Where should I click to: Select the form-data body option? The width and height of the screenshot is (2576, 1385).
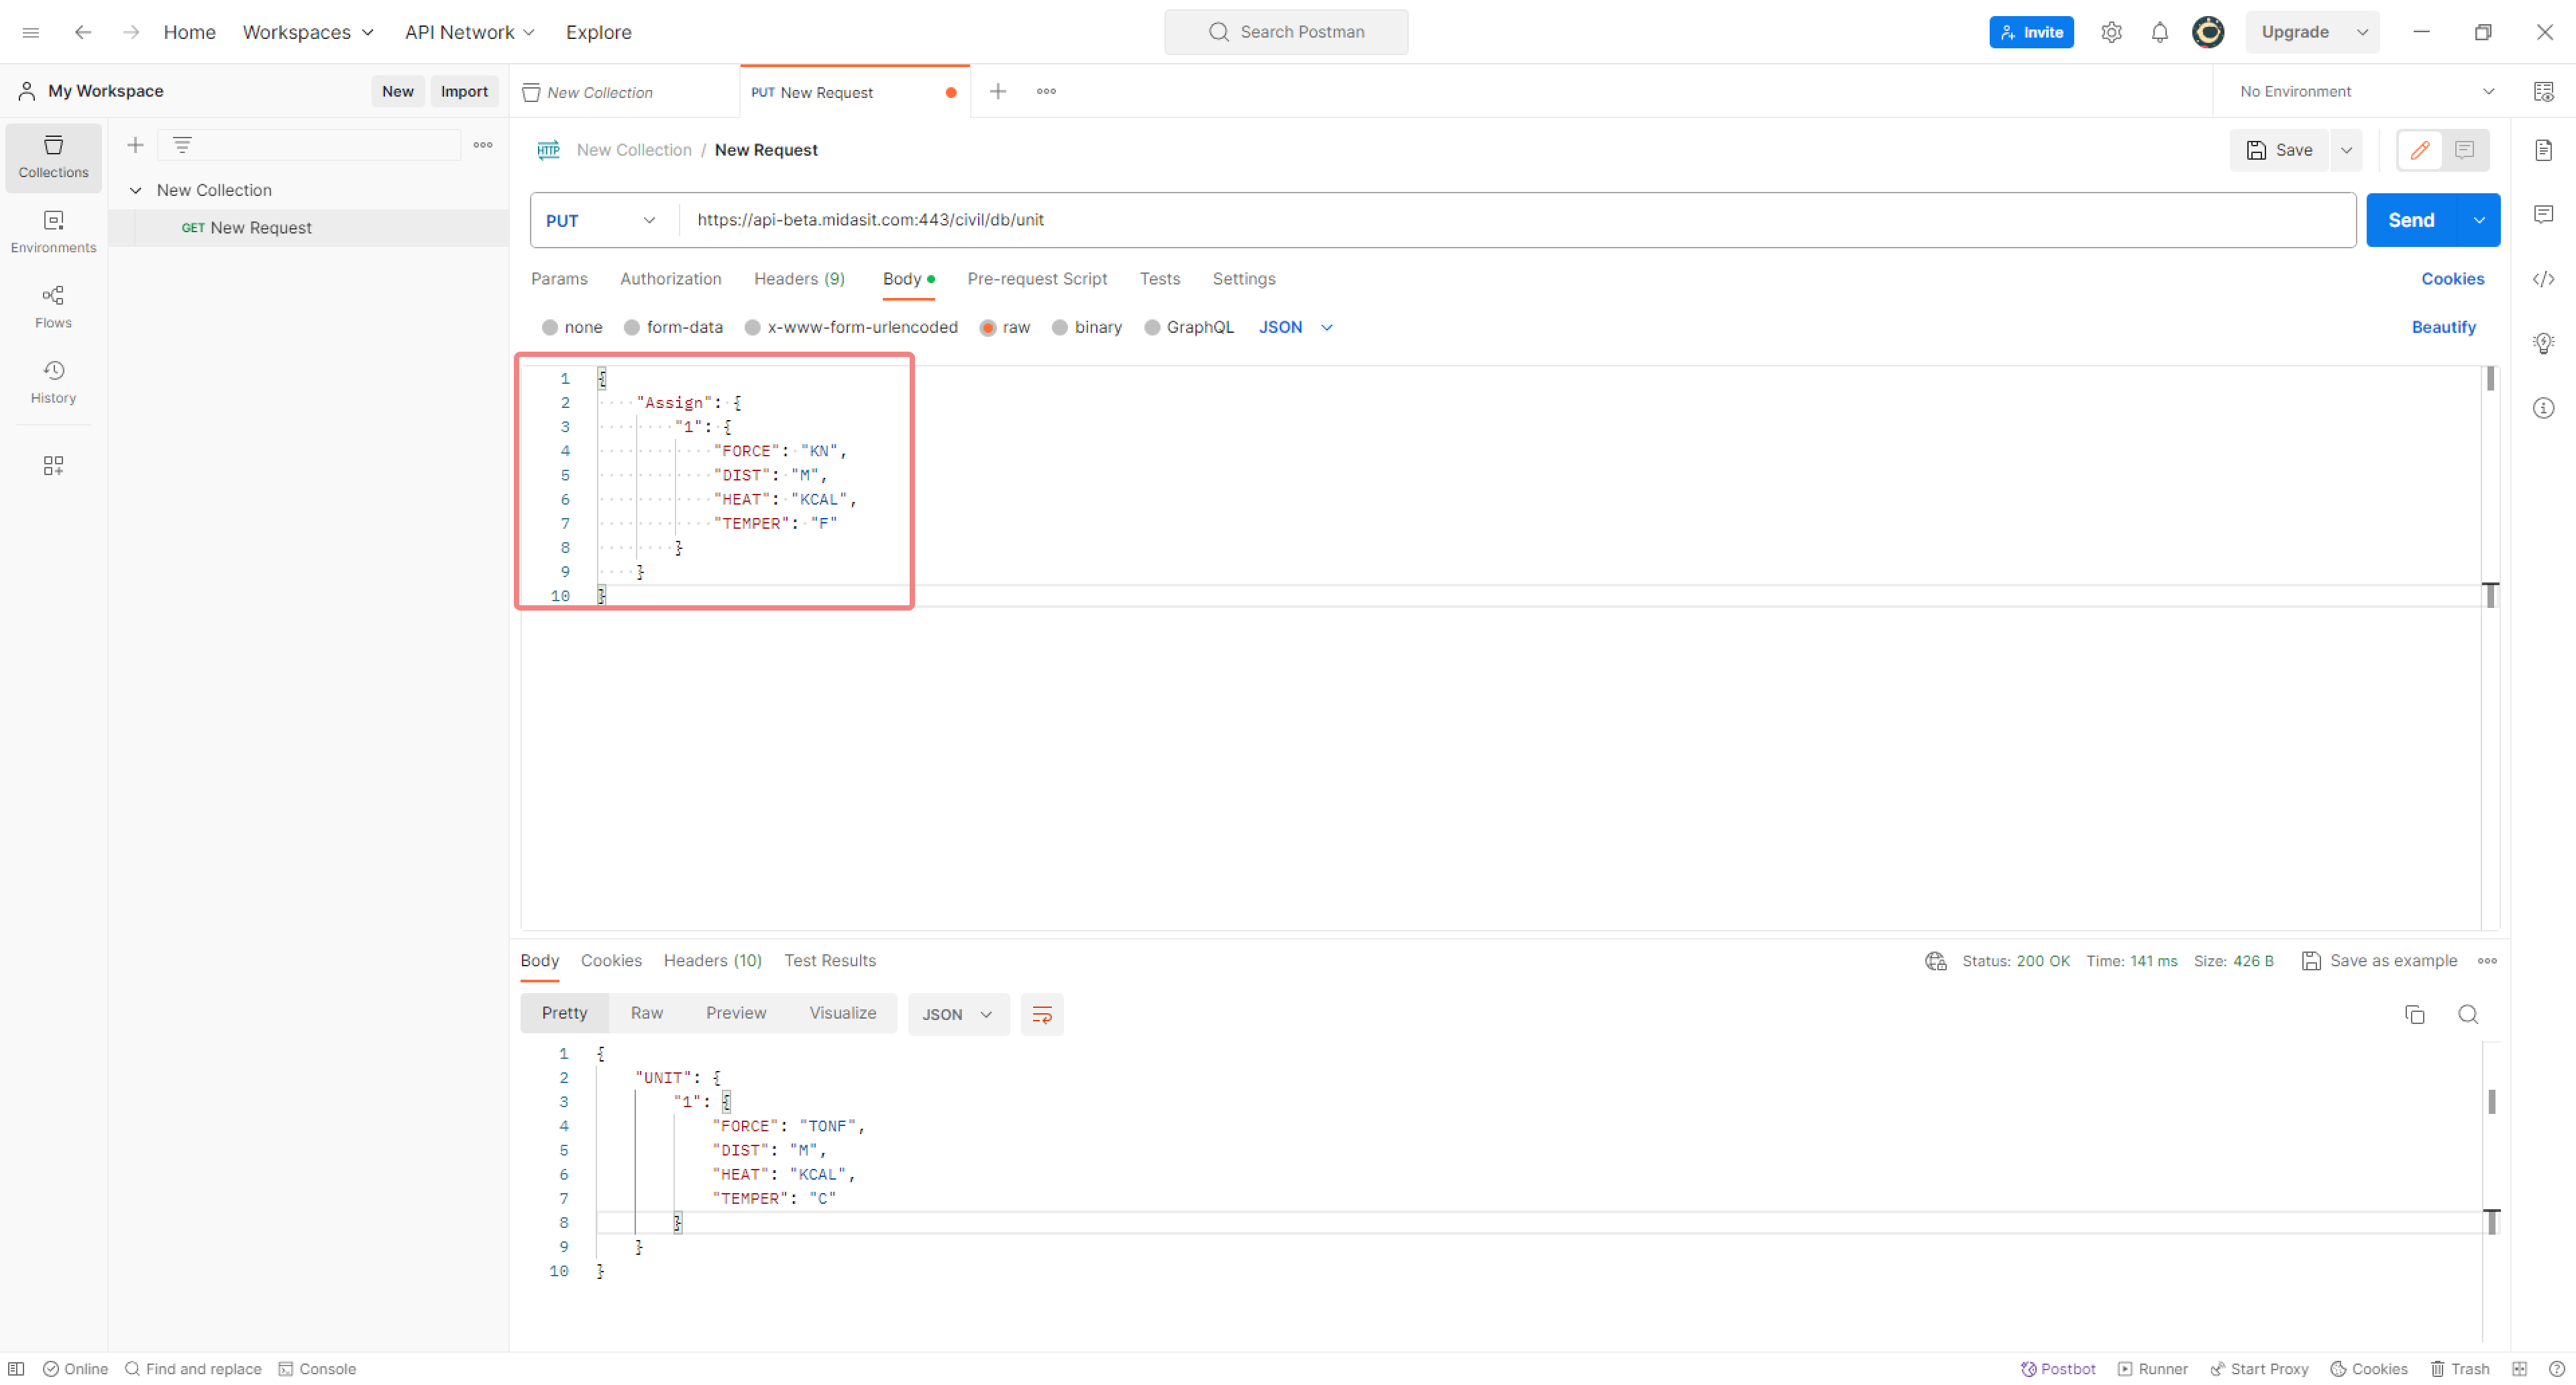(673, 327)
